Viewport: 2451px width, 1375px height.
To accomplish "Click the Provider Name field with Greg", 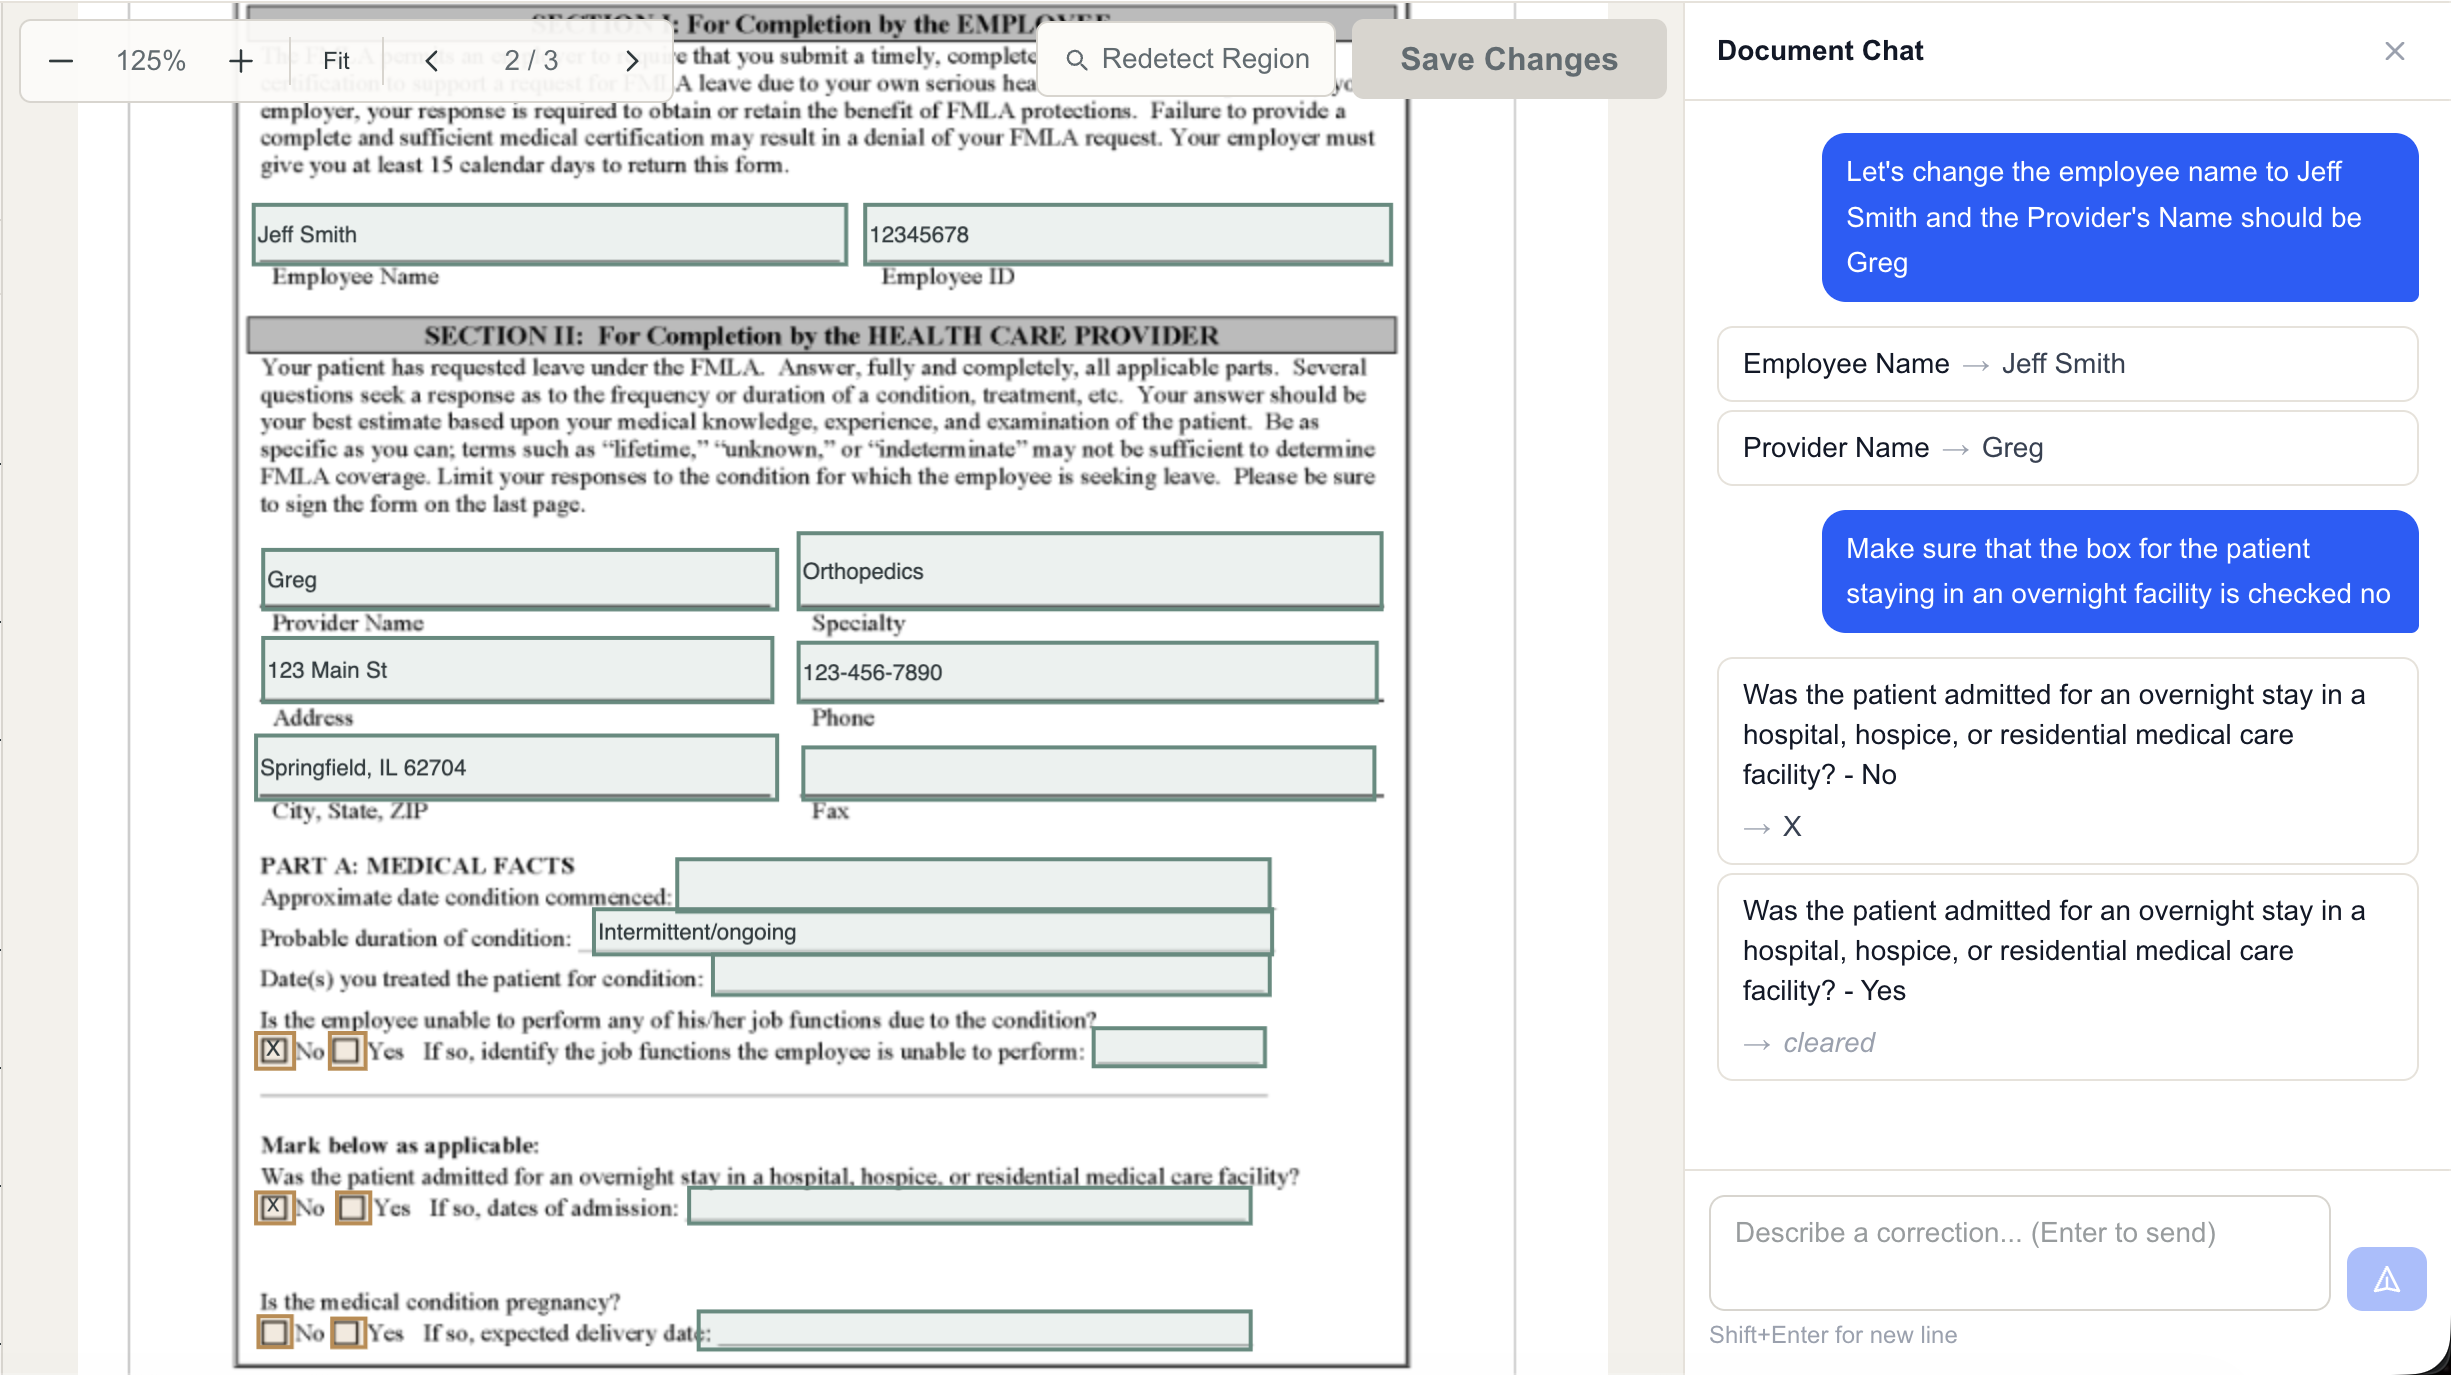I will pos(519,579).
